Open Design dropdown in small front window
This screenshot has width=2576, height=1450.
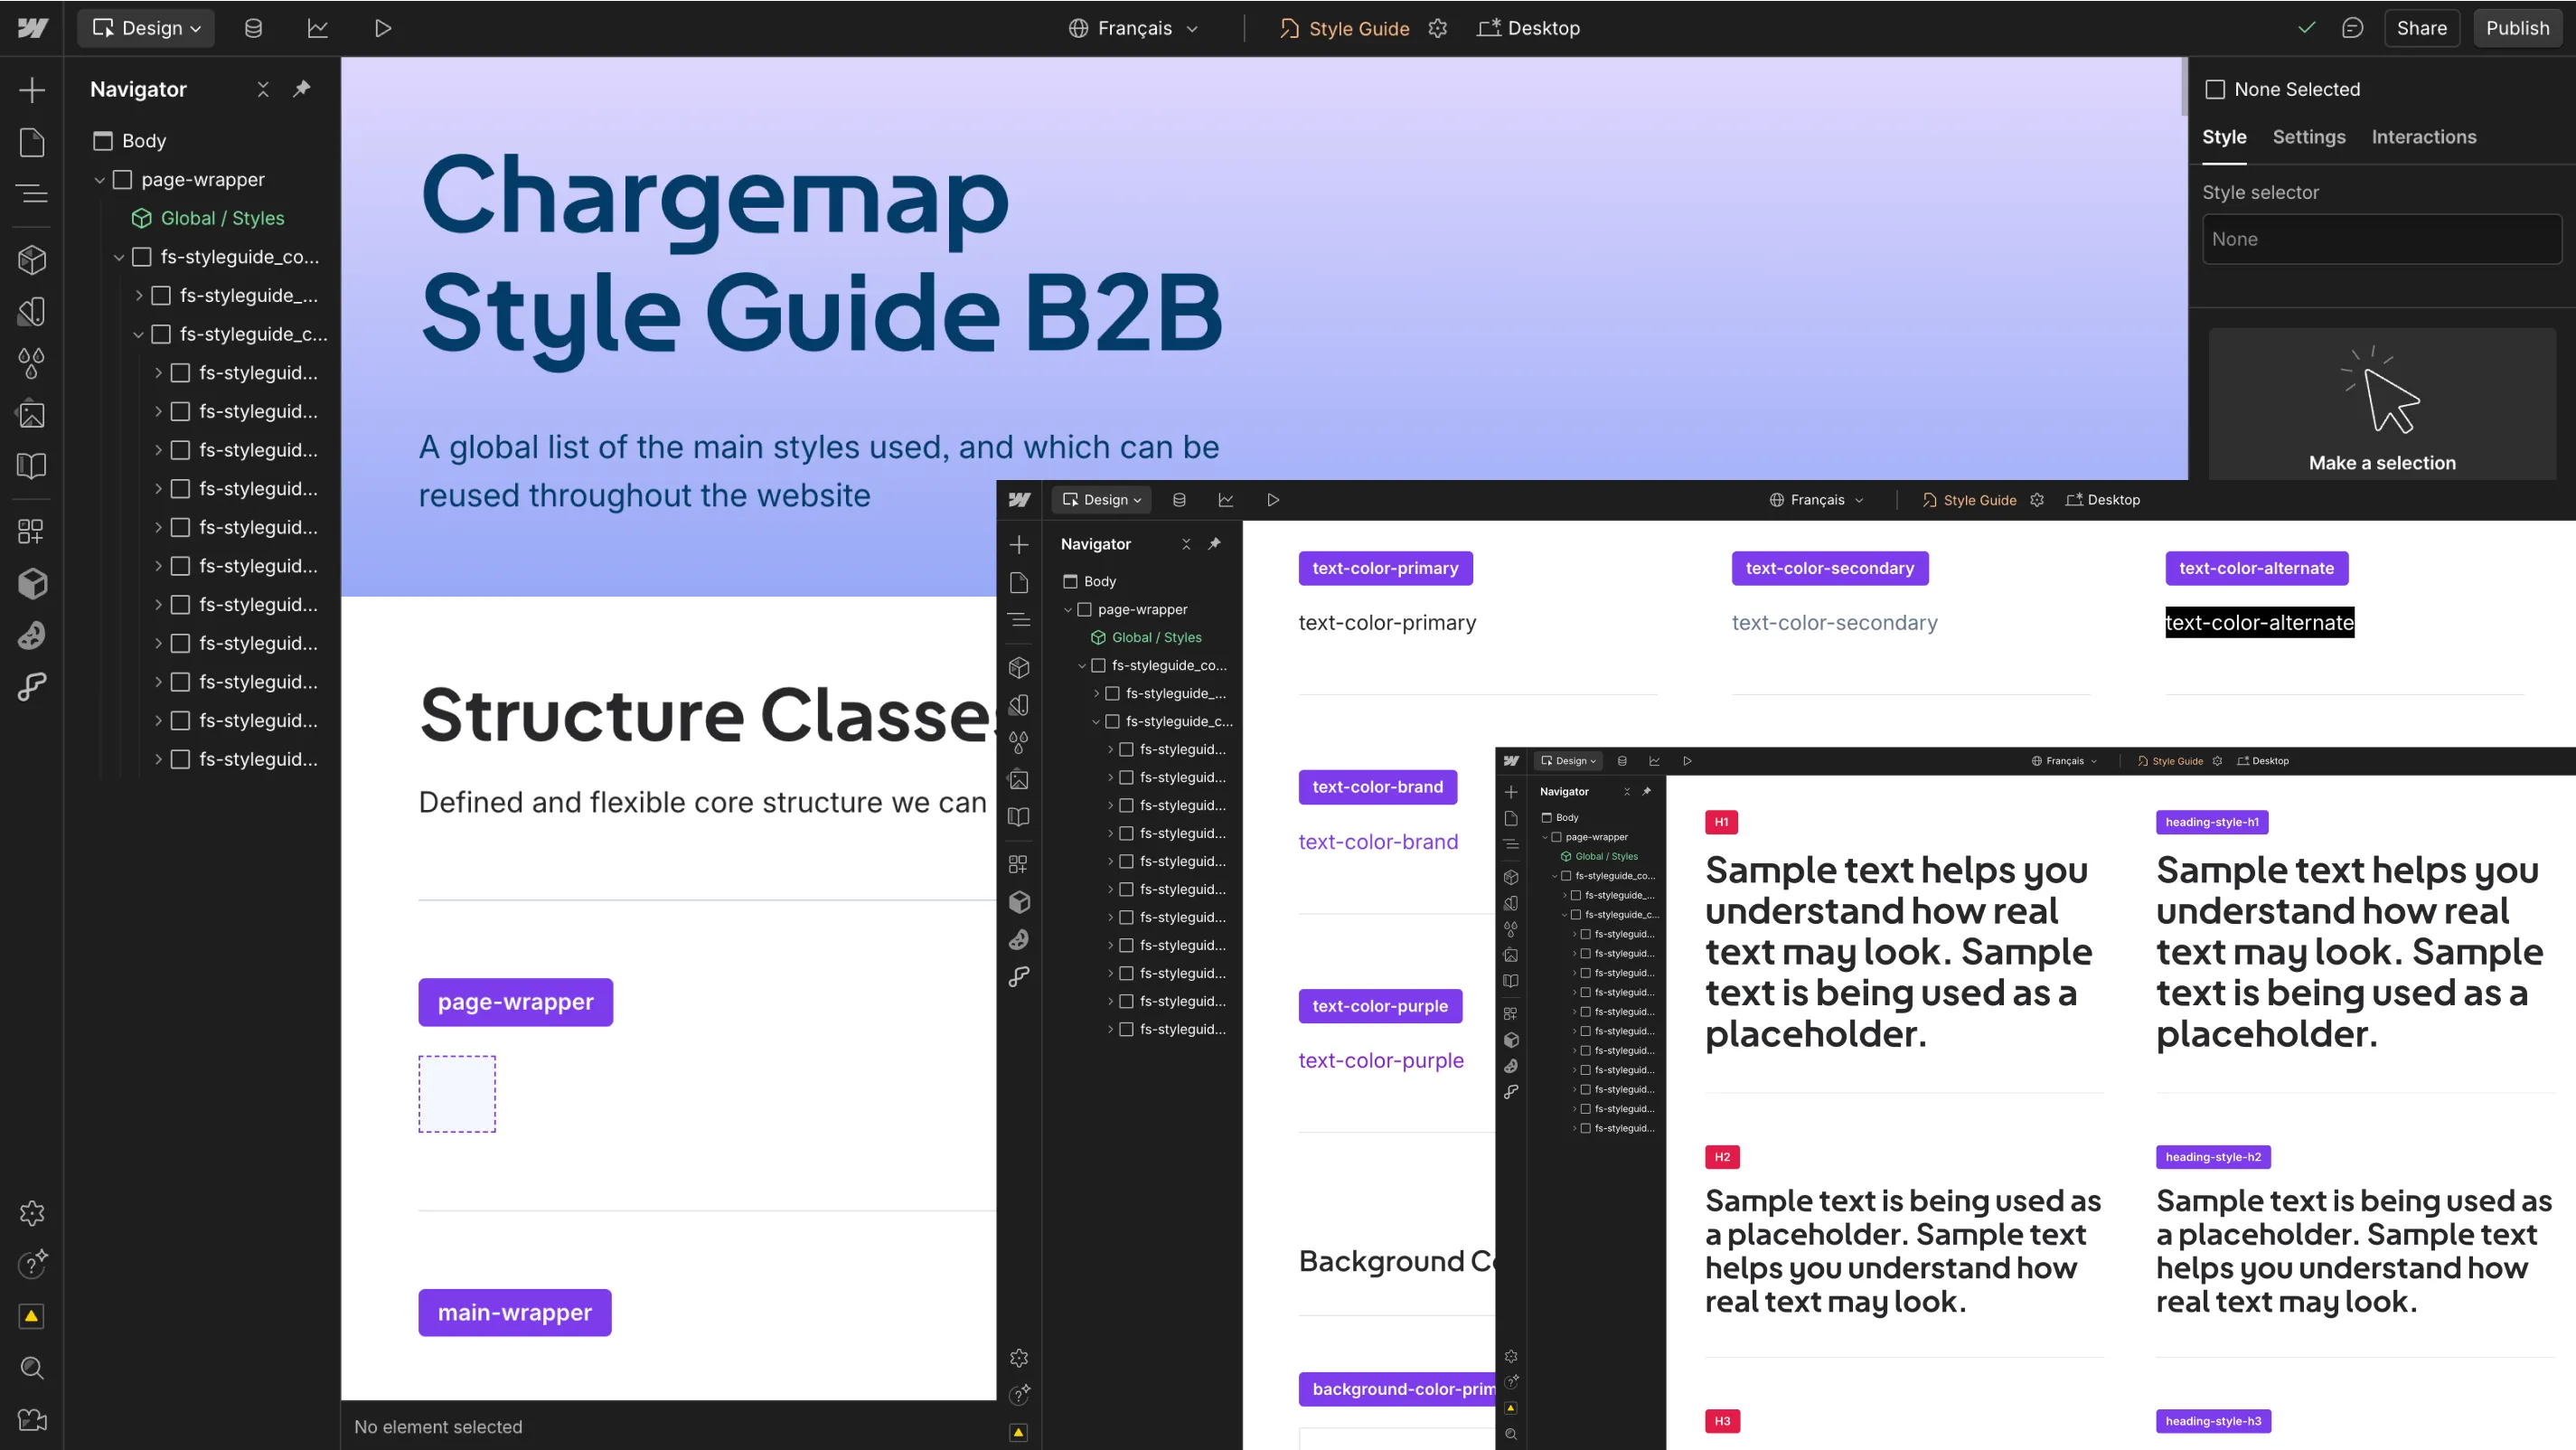coord(1569,761)
